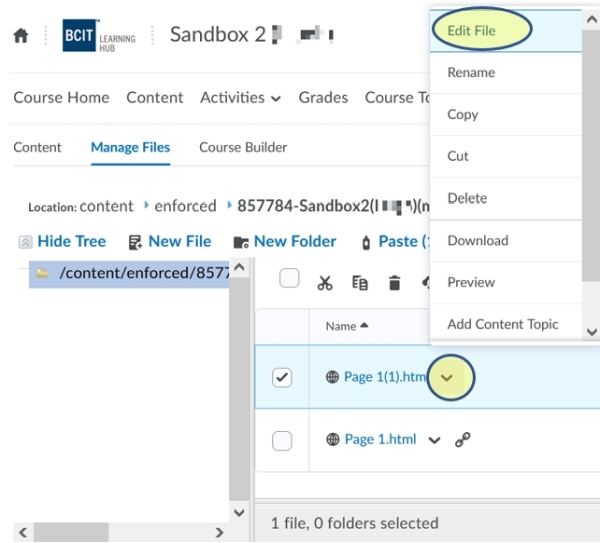Select the /content/enforced tree folder
This screenshot has height=543, width=600.
(x=129, y=273)
